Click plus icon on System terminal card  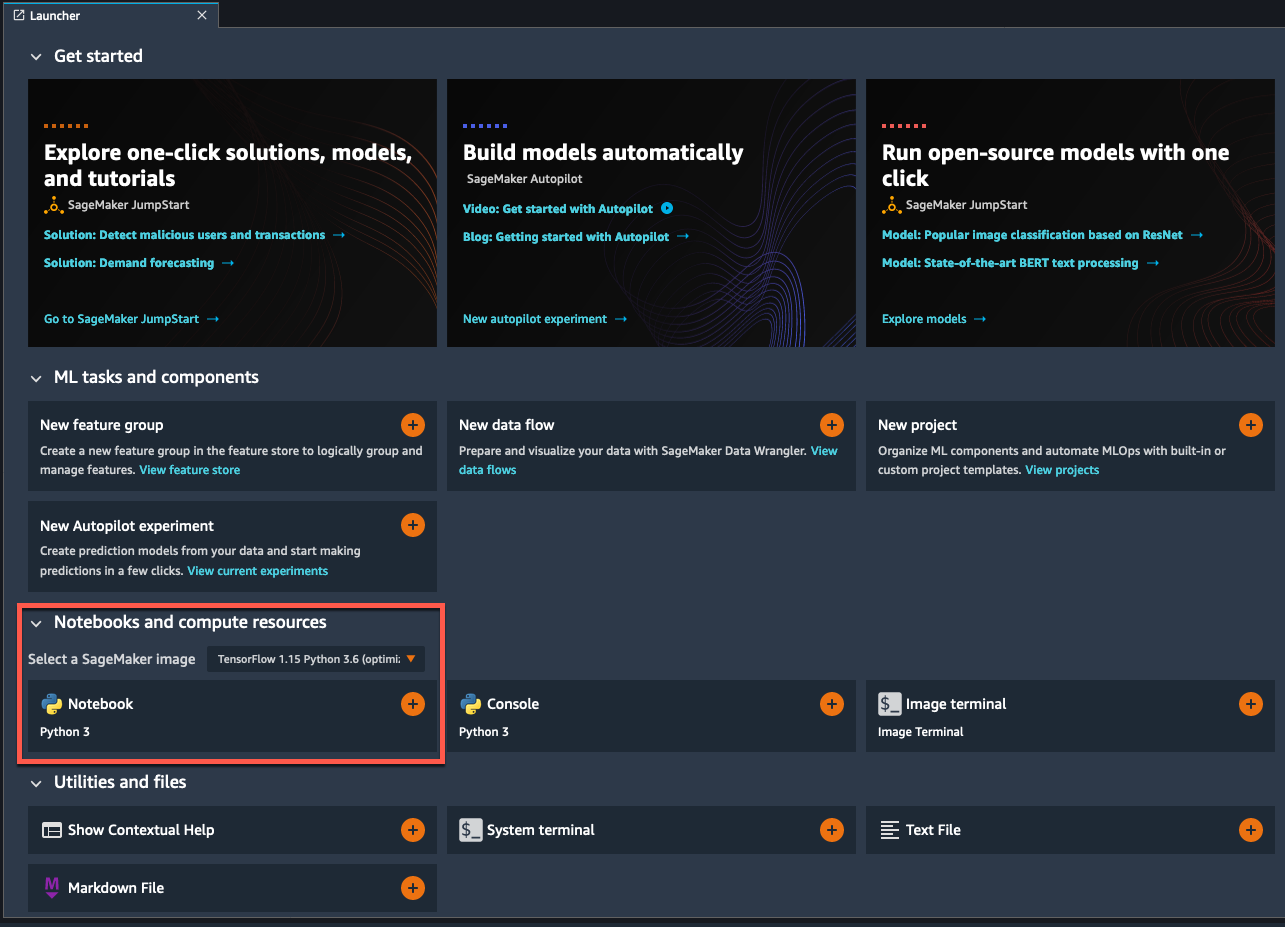coord(832,830)
